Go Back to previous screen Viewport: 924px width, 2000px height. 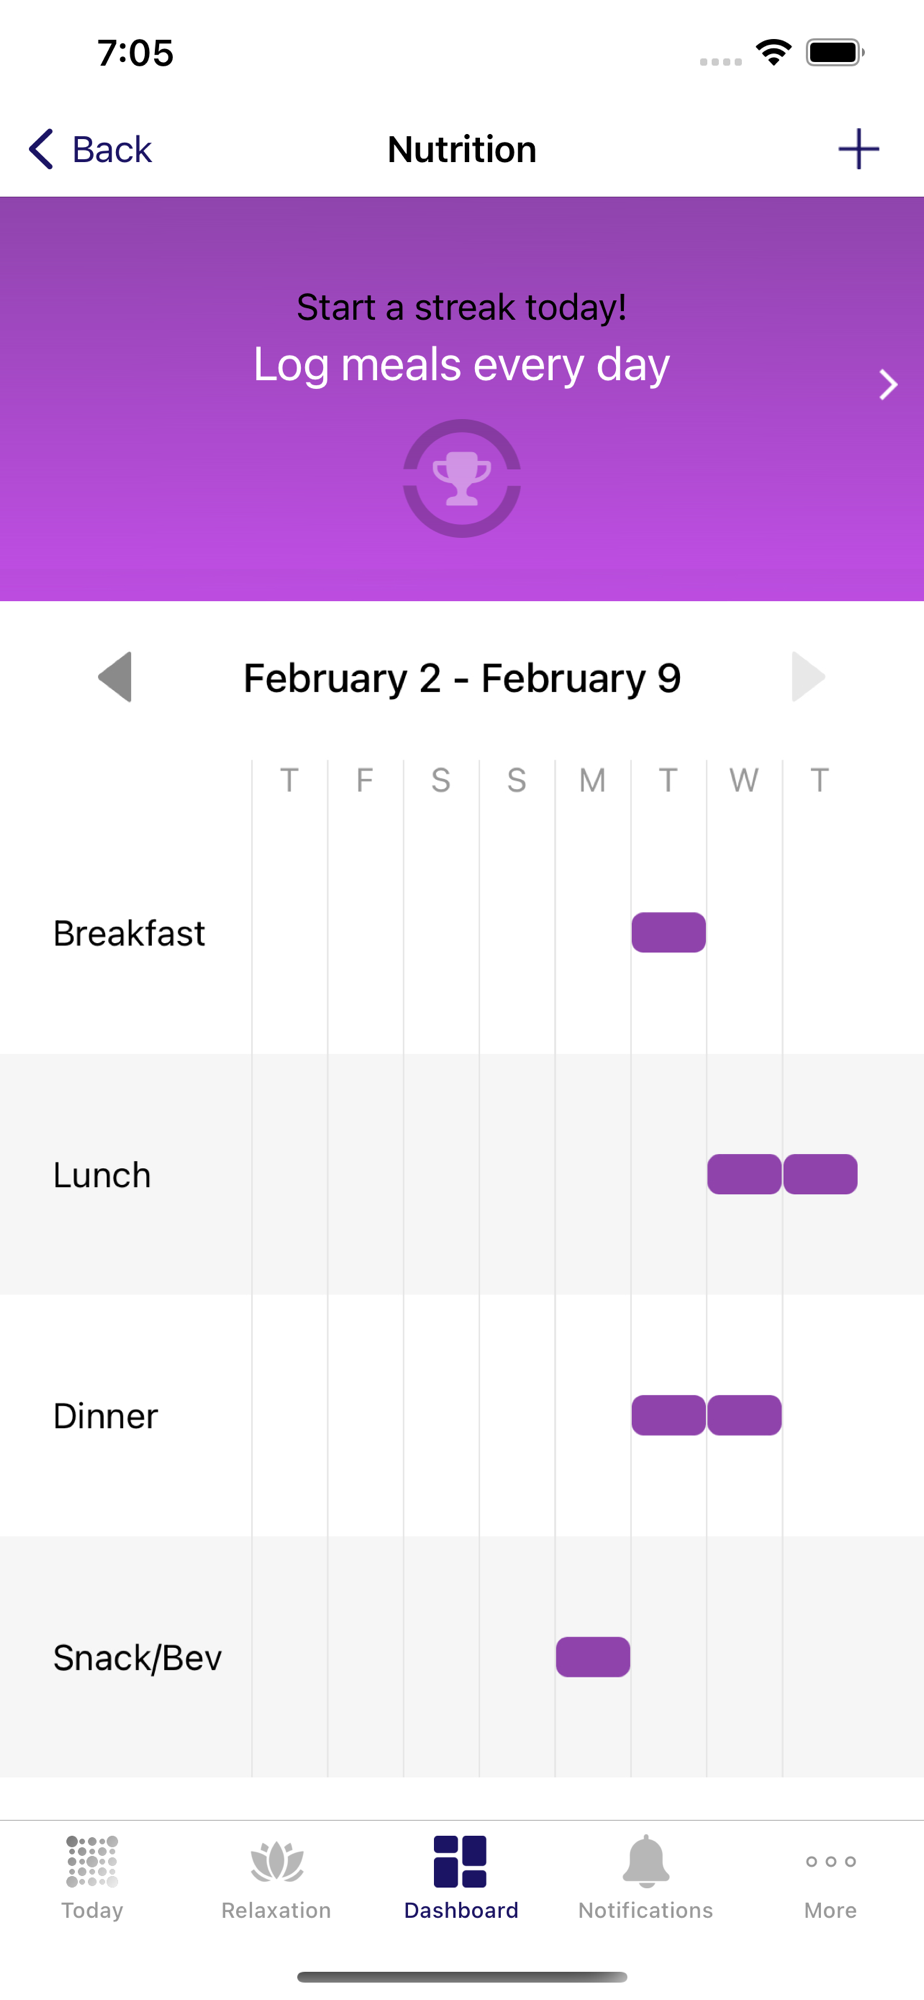tap(90, 150)
